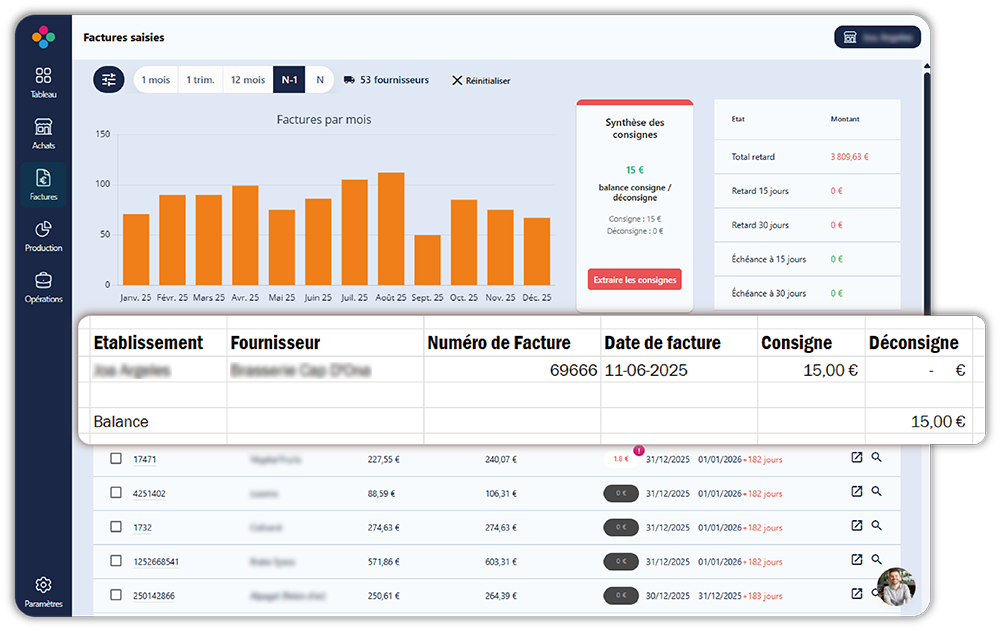Screen dimensions: 1000x631
Task: Check the box for invoice 250142866
Action: point(115,595)
